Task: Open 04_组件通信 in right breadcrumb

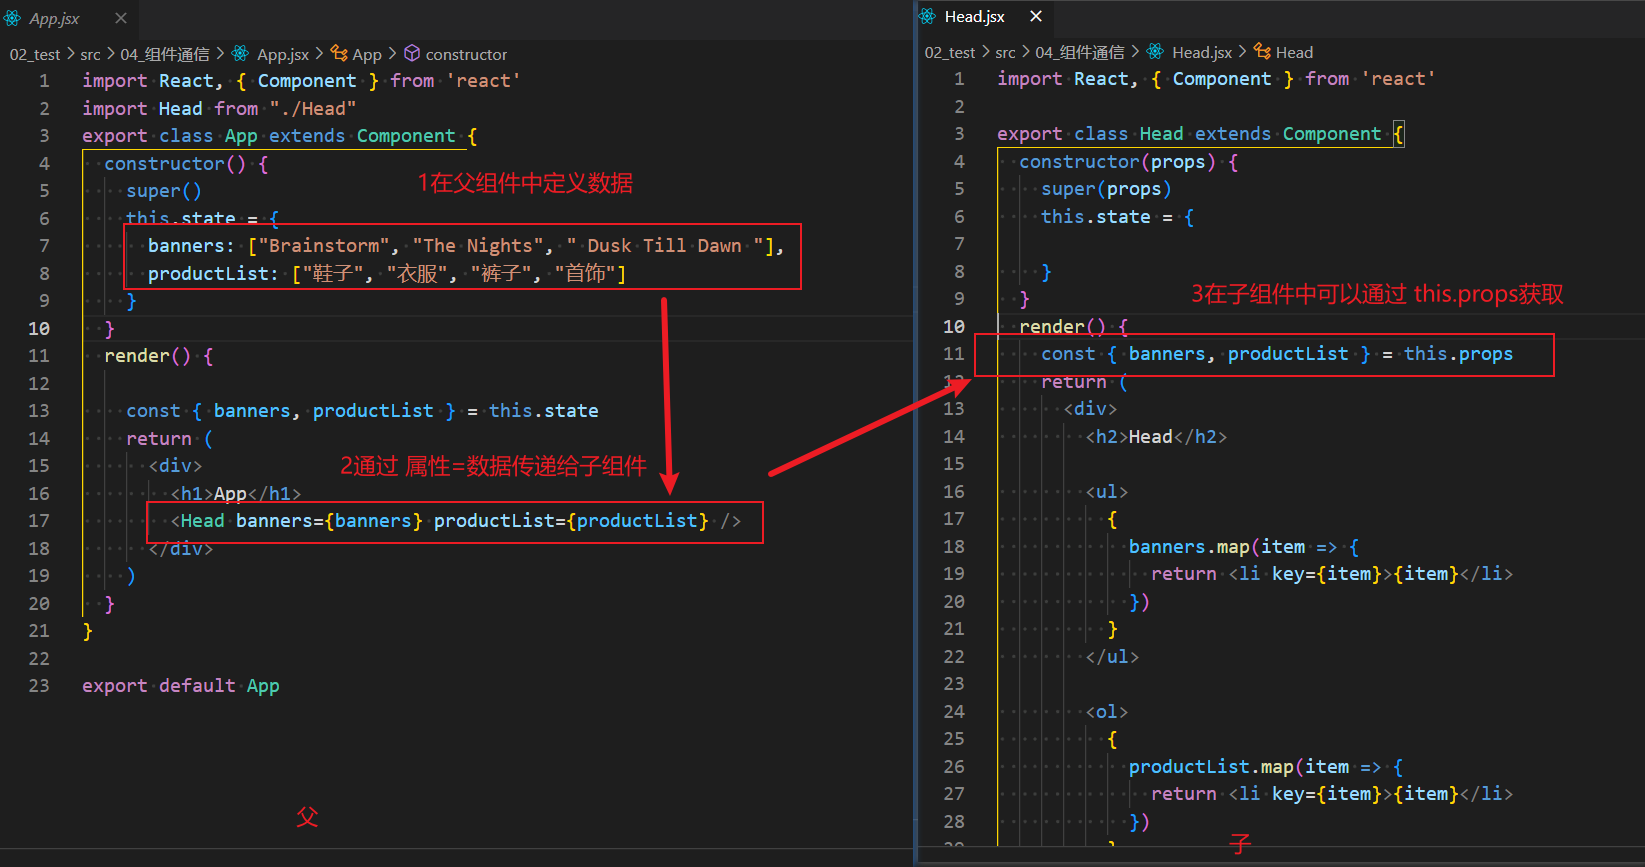Action: [1080, 52]
